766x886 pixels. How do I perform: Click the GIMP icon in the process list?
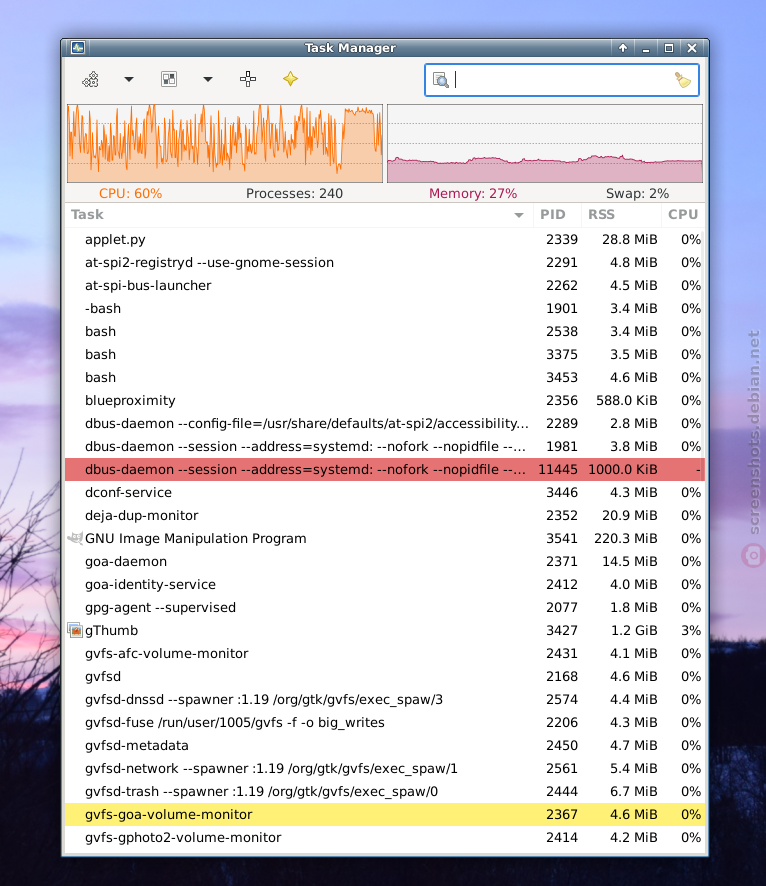75,538
